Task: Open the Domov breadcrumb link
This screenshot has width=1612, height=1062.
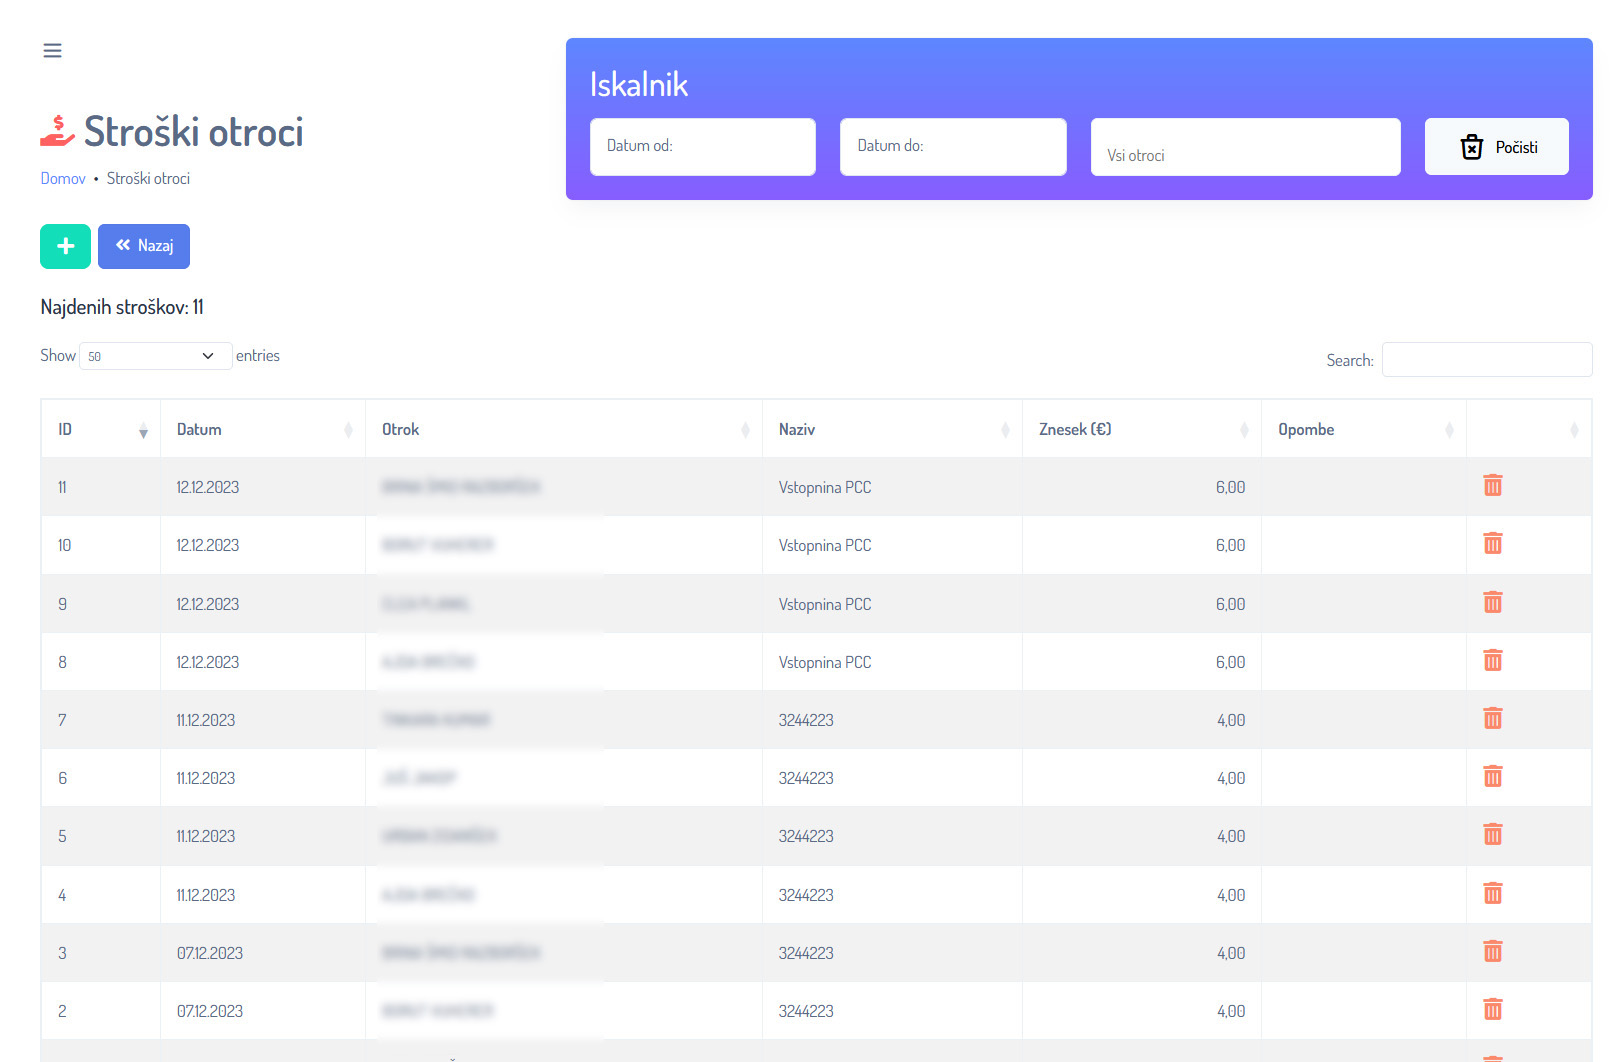Action: [x=63, y=179]
